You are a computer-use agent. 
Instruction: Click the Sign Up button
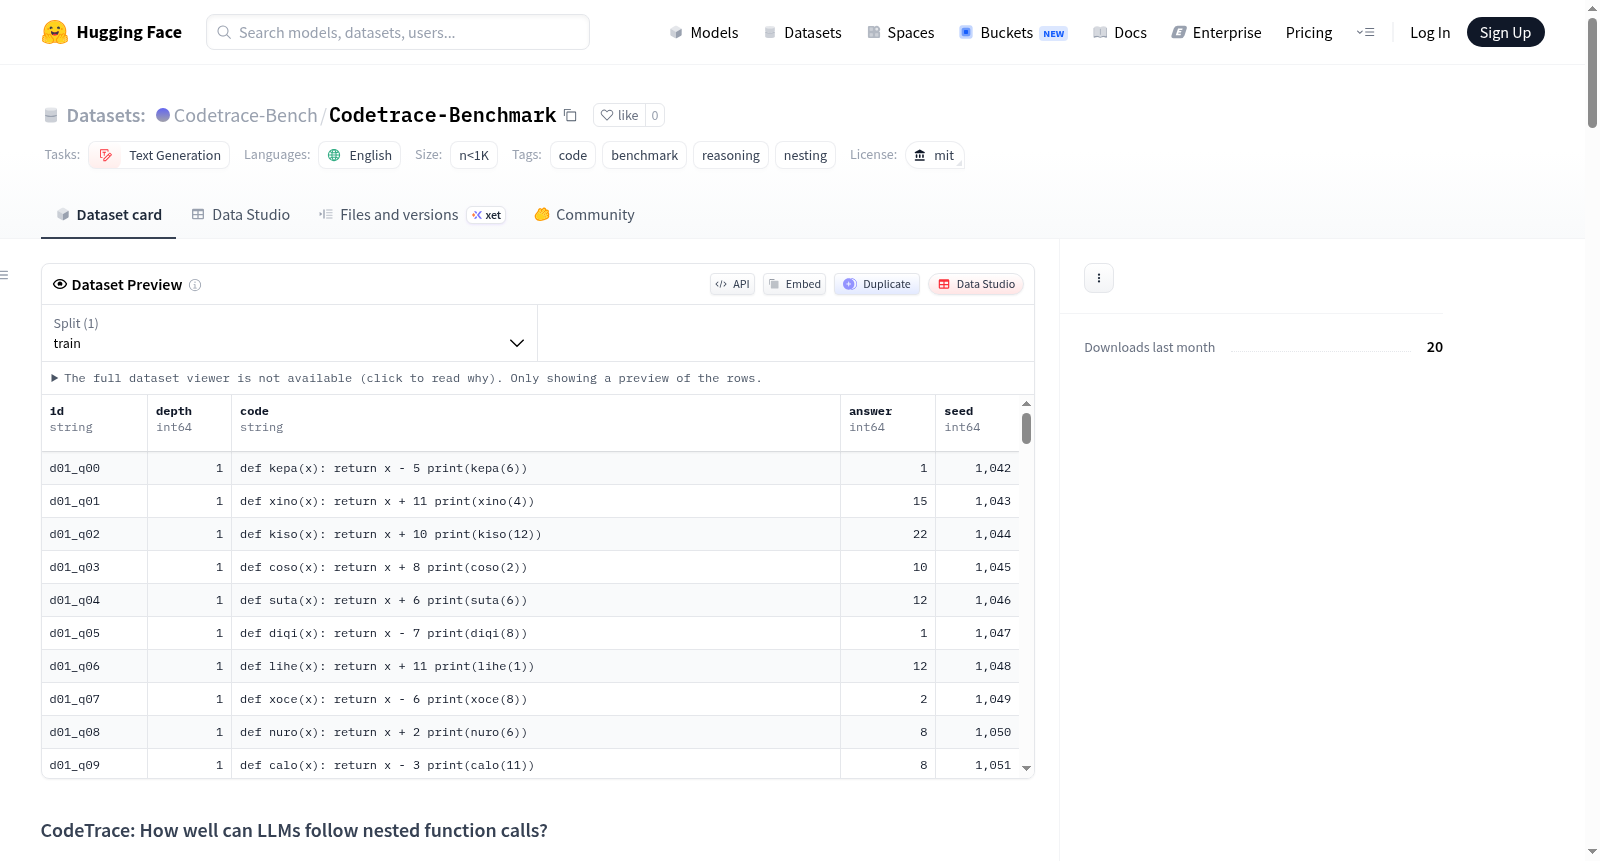point(1505,32)
